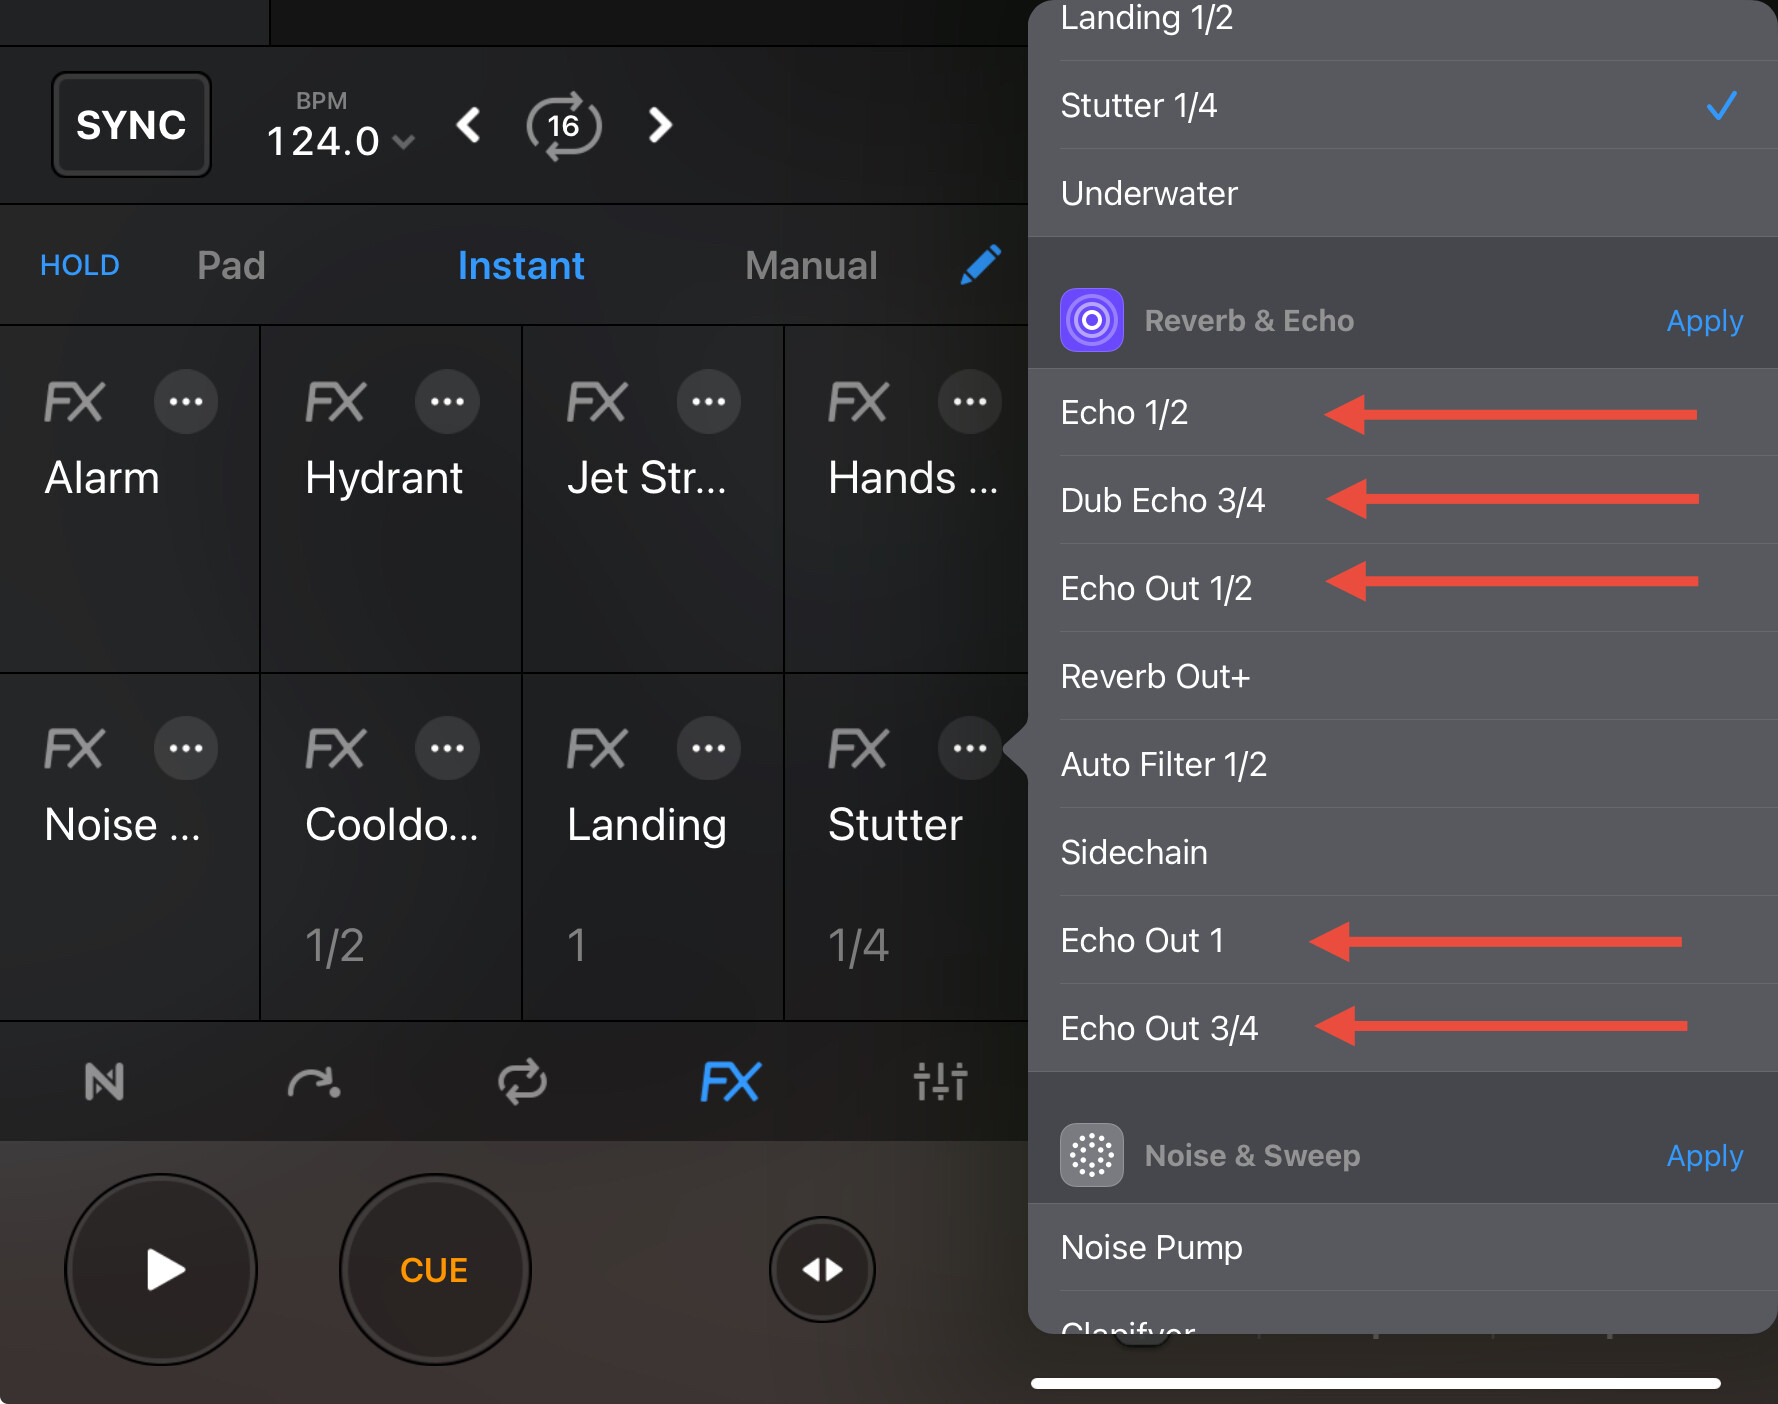Click the pitch bend nudge control
1778x1404 pixels.
point(822,1270)
